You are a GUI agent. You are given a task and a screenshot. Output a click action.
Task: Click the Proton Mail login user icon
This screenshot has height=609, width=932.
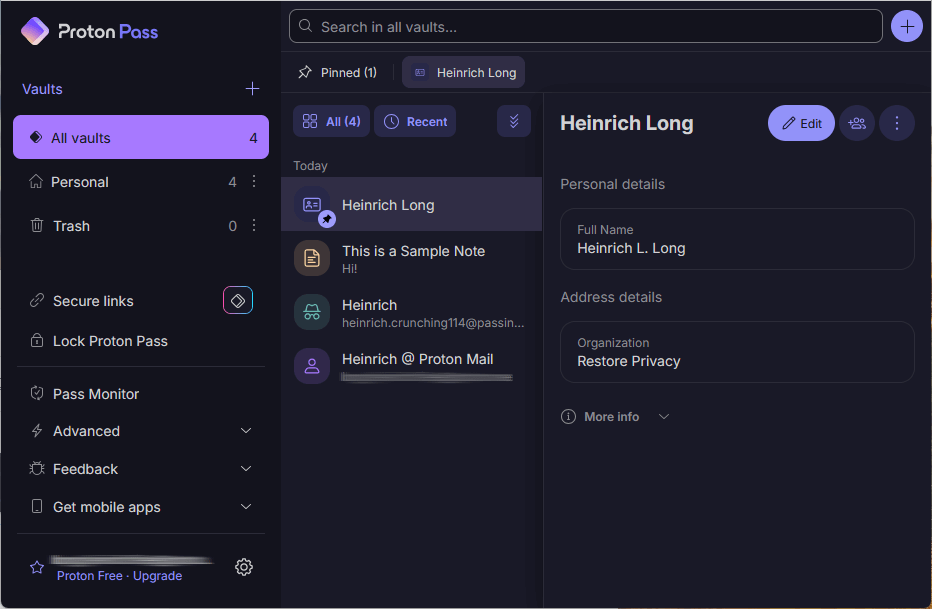pos(312,366)
